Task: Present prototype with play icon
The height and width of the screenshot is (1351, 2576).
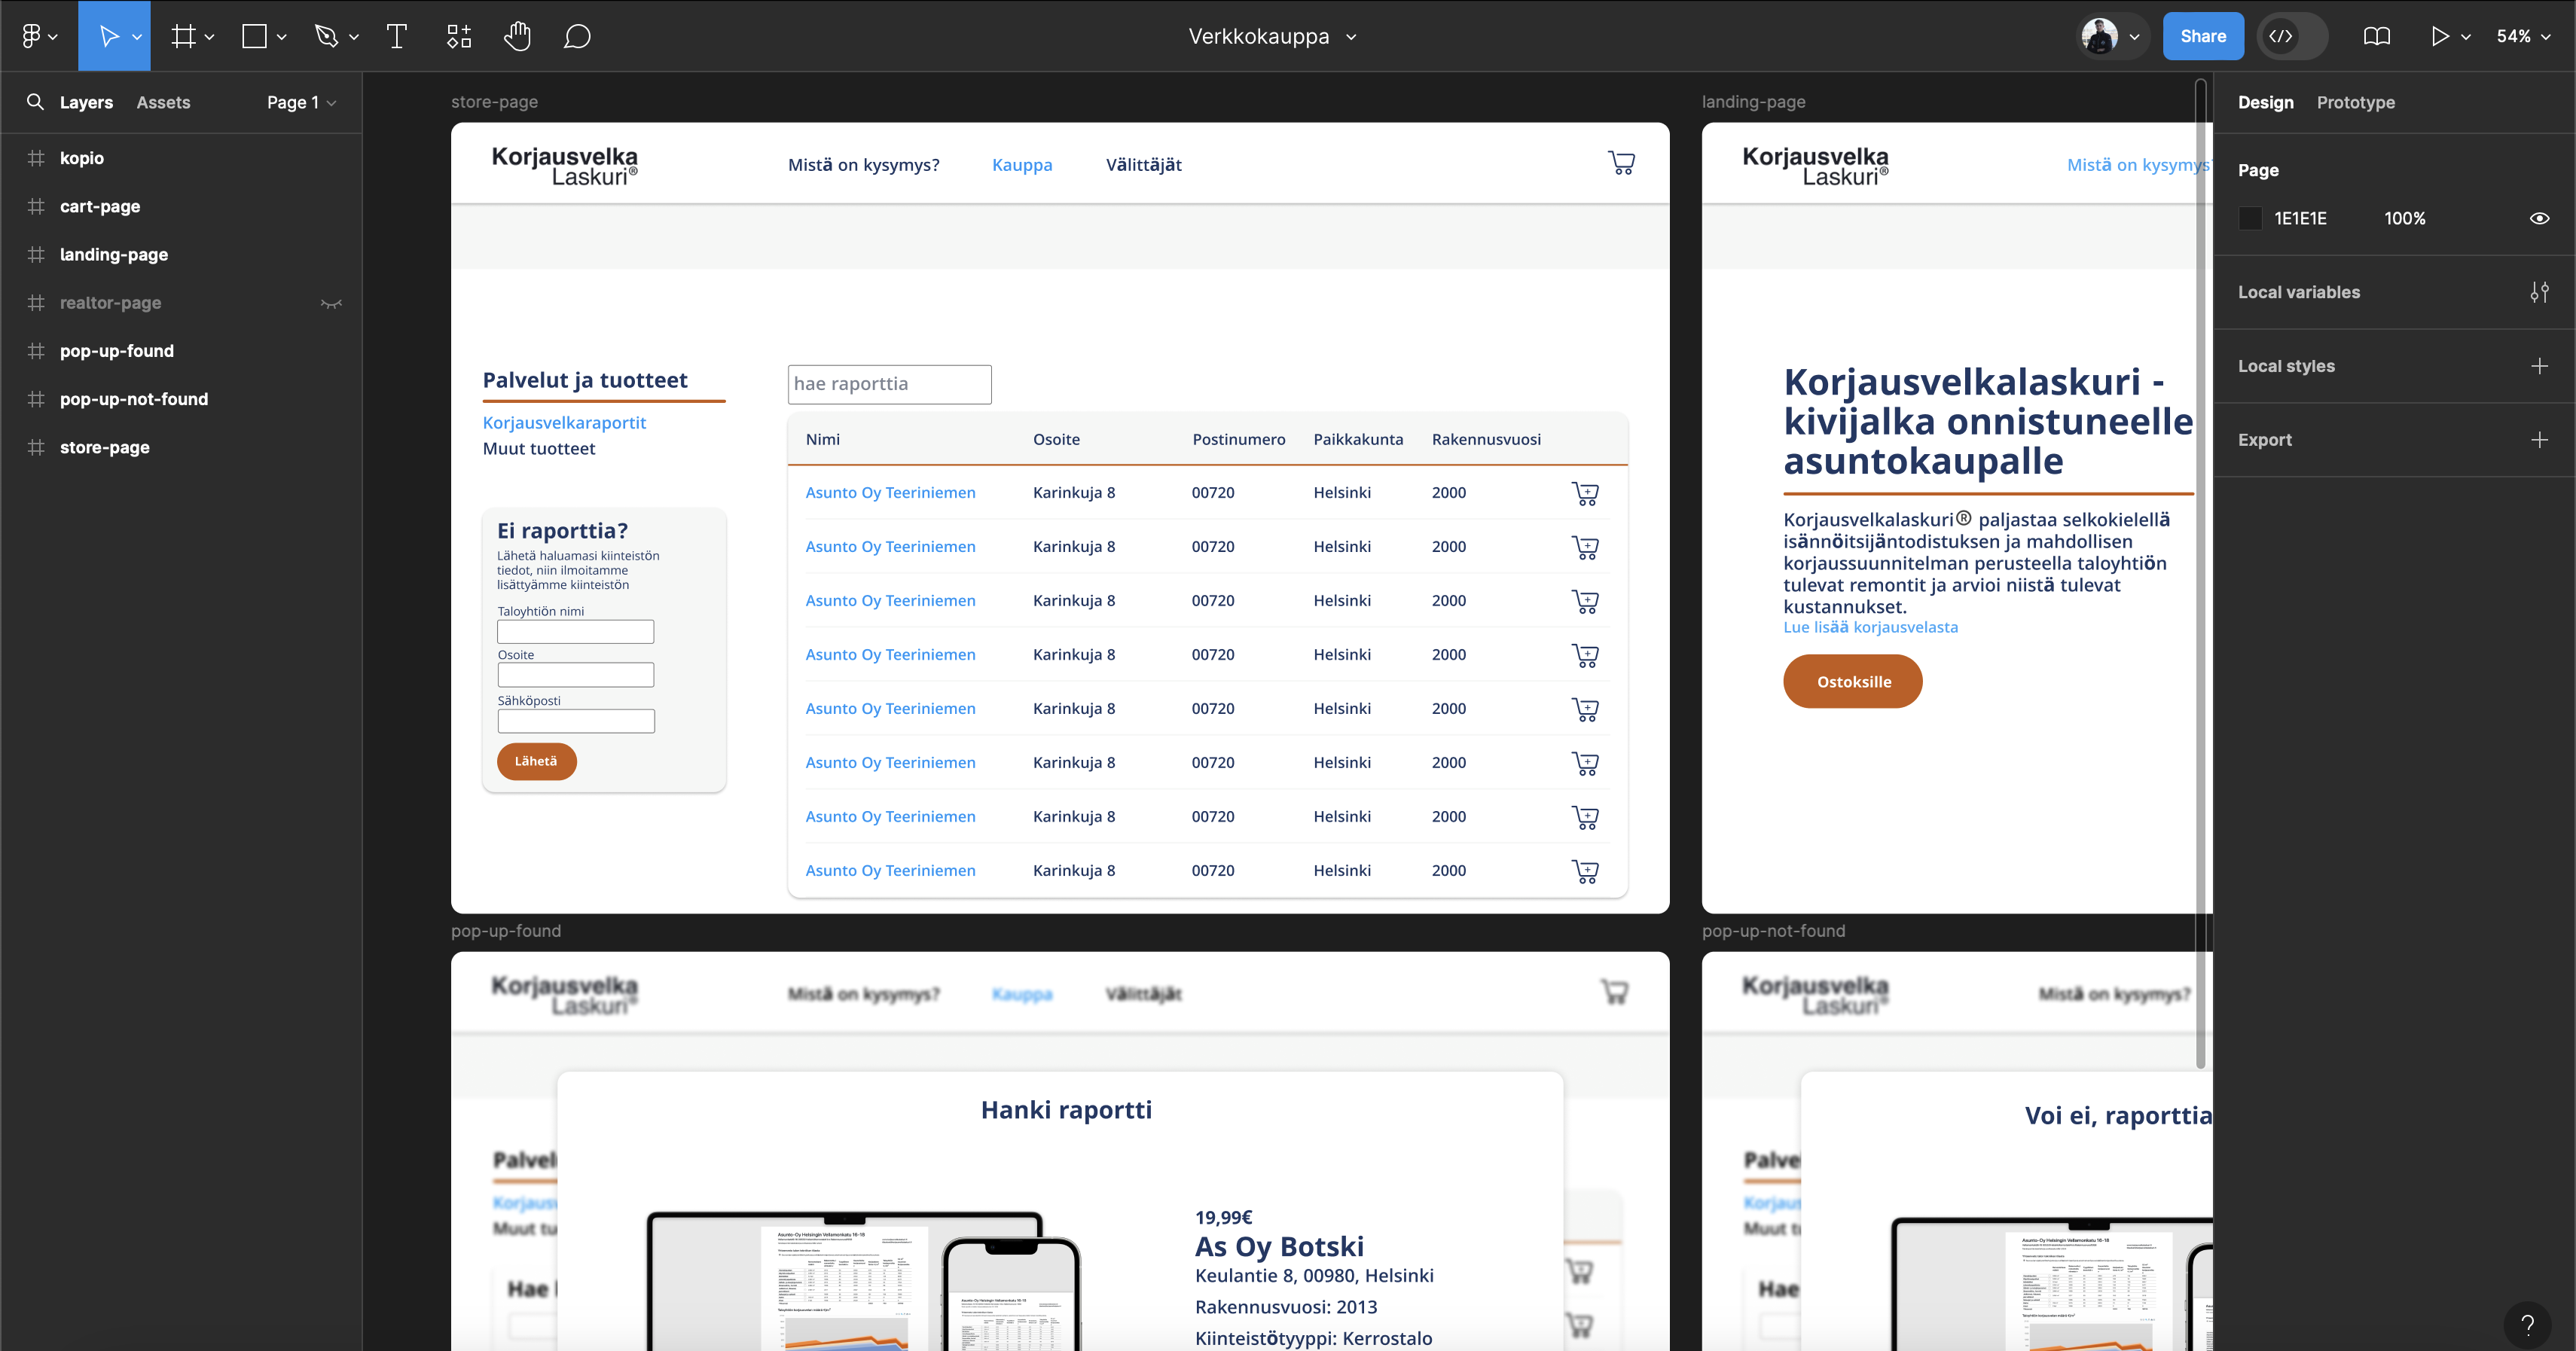Action: [2440, 36]
